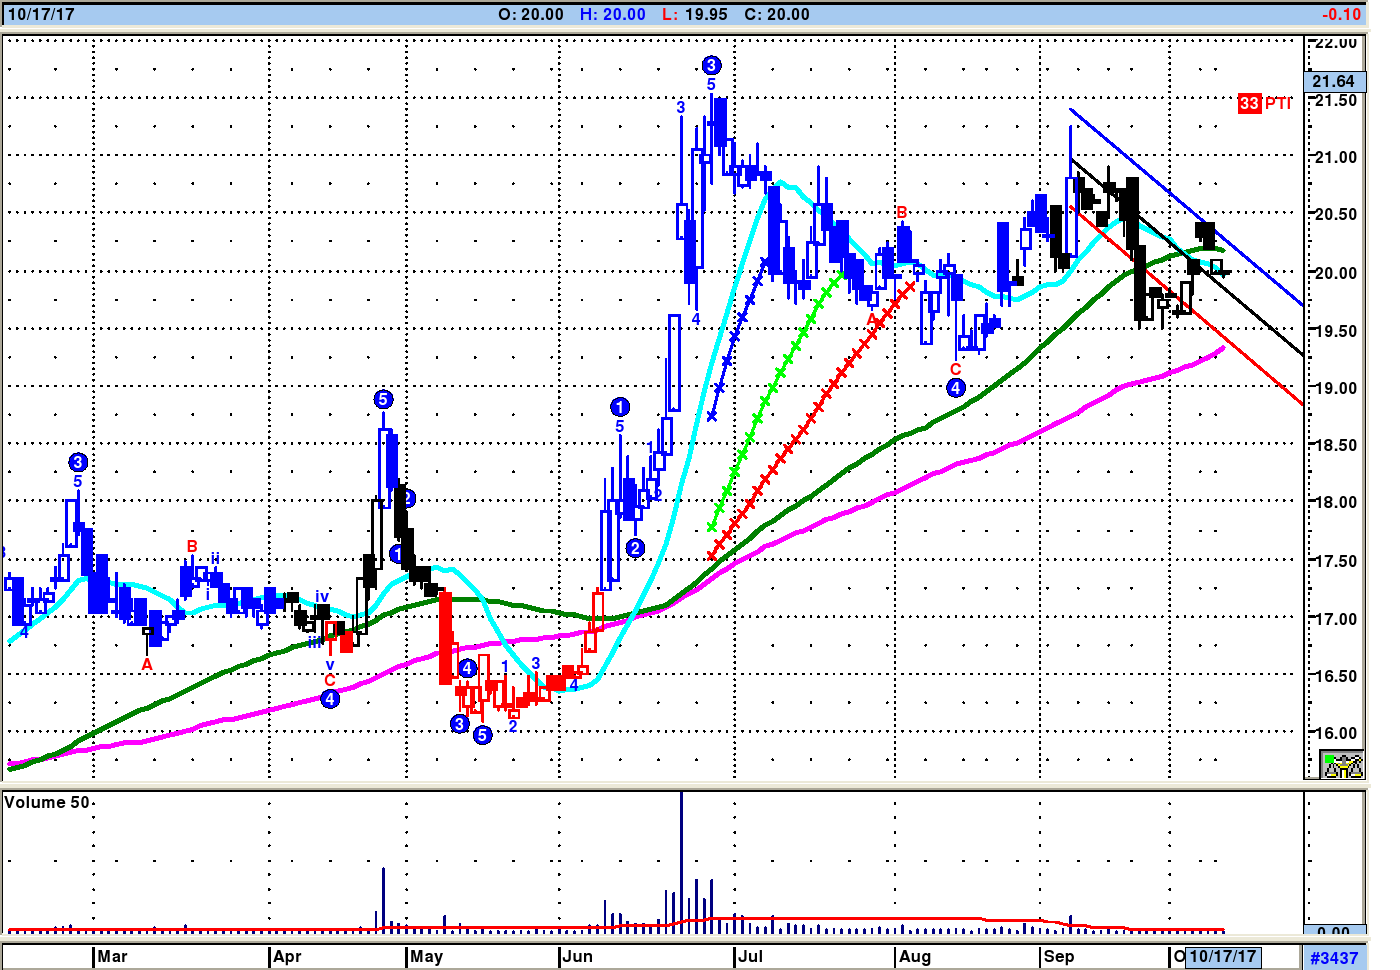
Task: Click the 0.00 value on volume axis
Action: tap(1333, 932)
